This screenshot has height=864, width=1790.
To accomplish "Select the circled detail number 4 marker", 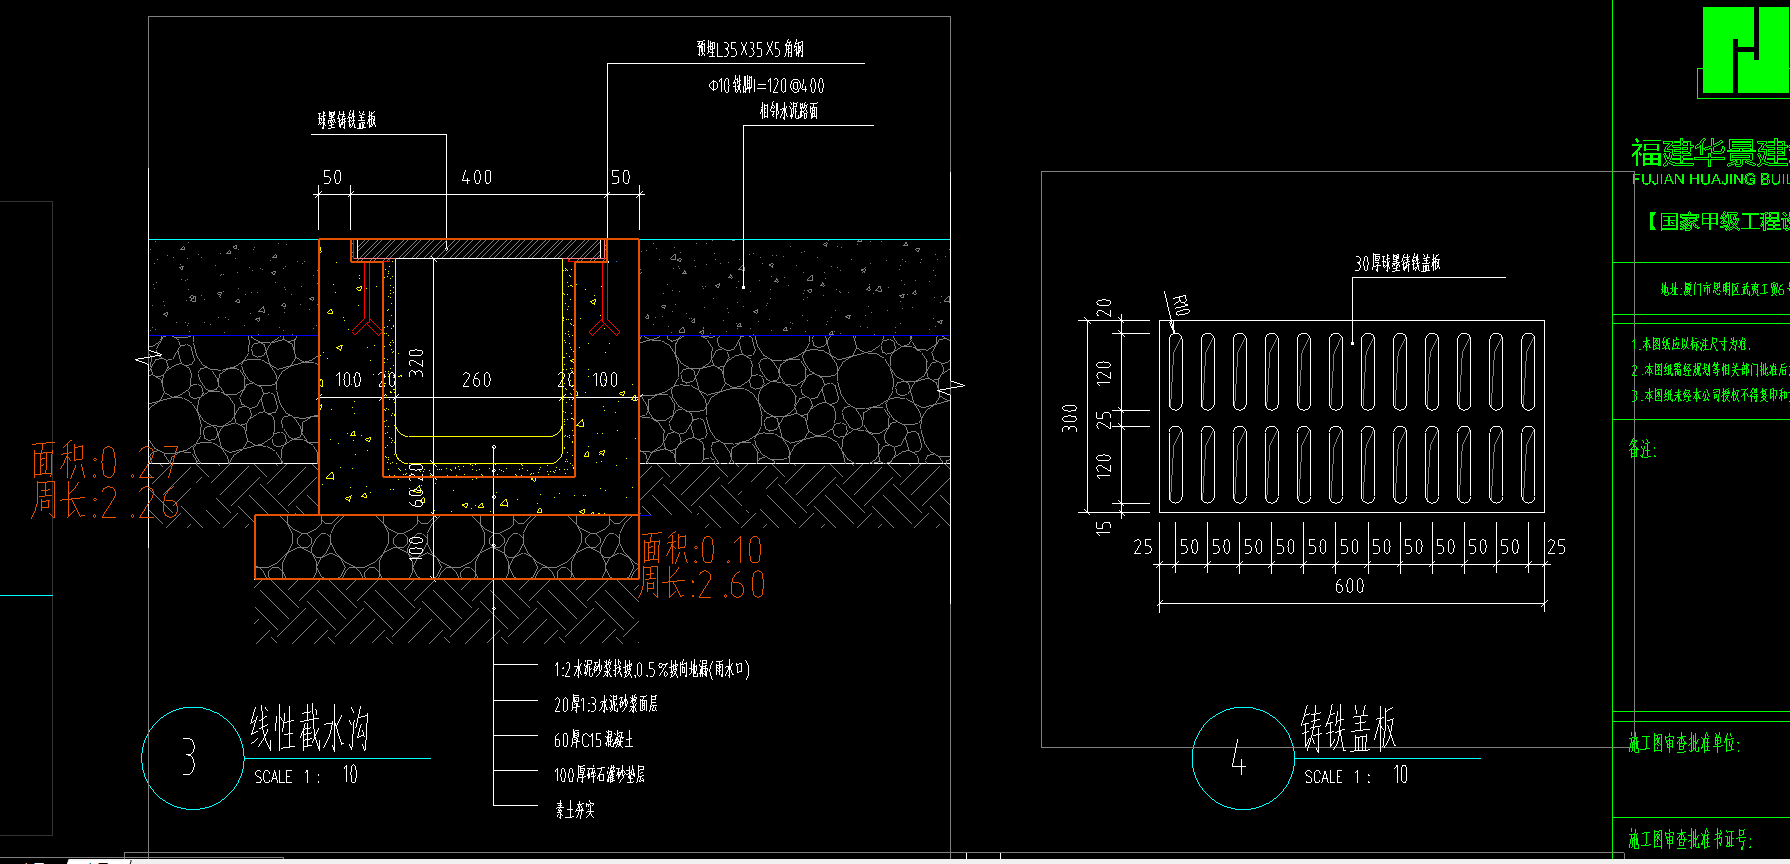I will tap(1243, 758).
